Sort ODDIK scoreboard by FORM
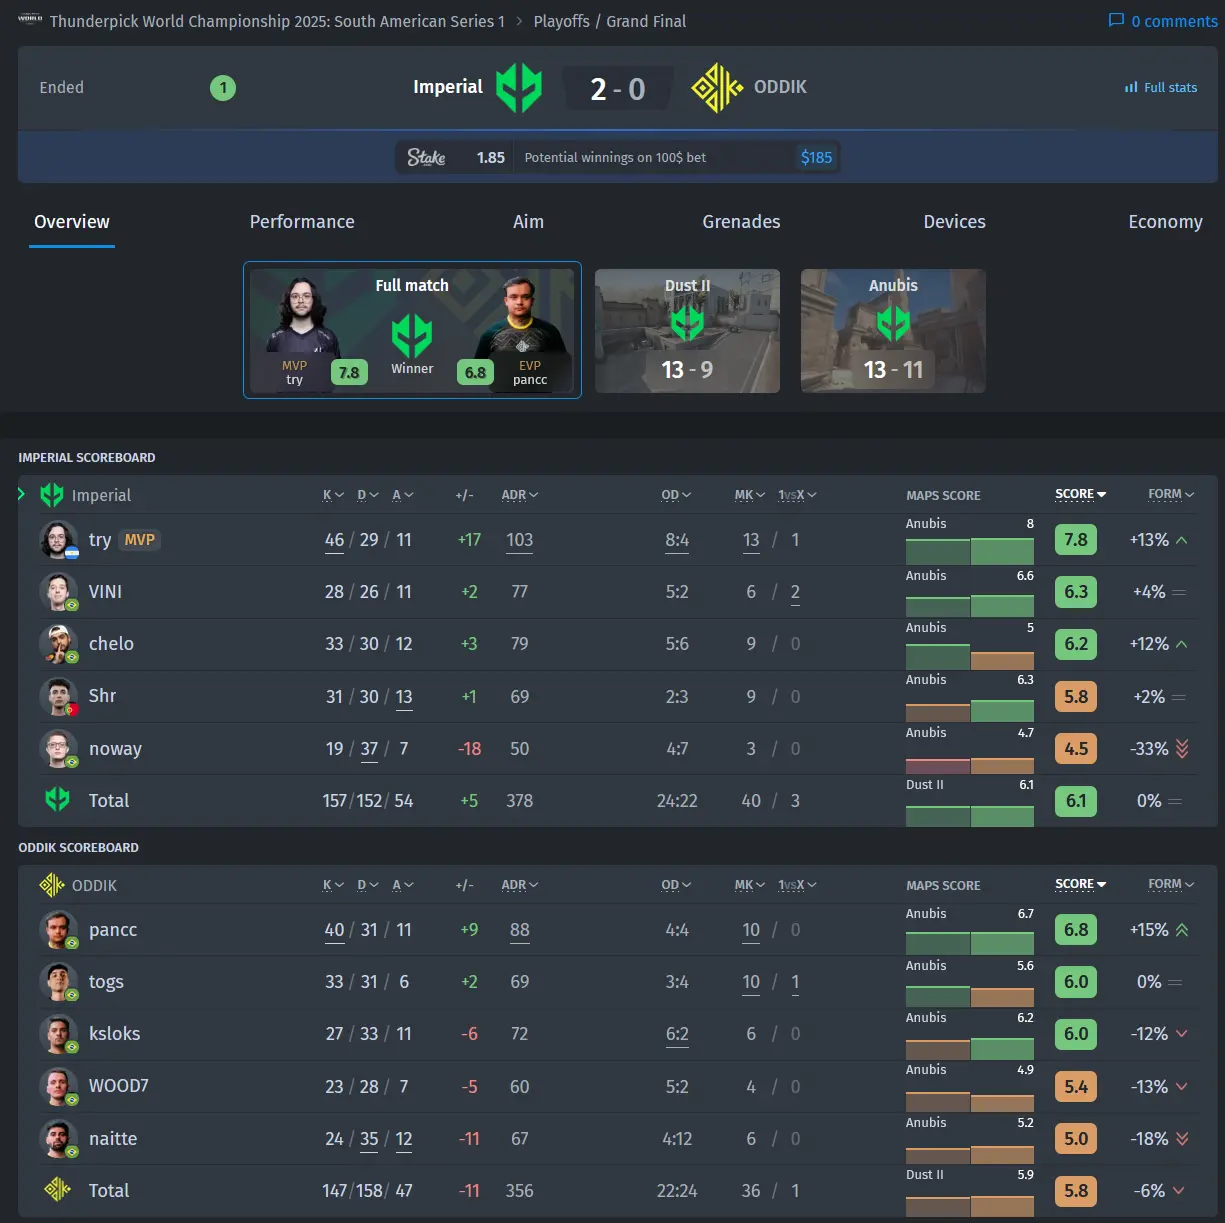 (1171, 884)
